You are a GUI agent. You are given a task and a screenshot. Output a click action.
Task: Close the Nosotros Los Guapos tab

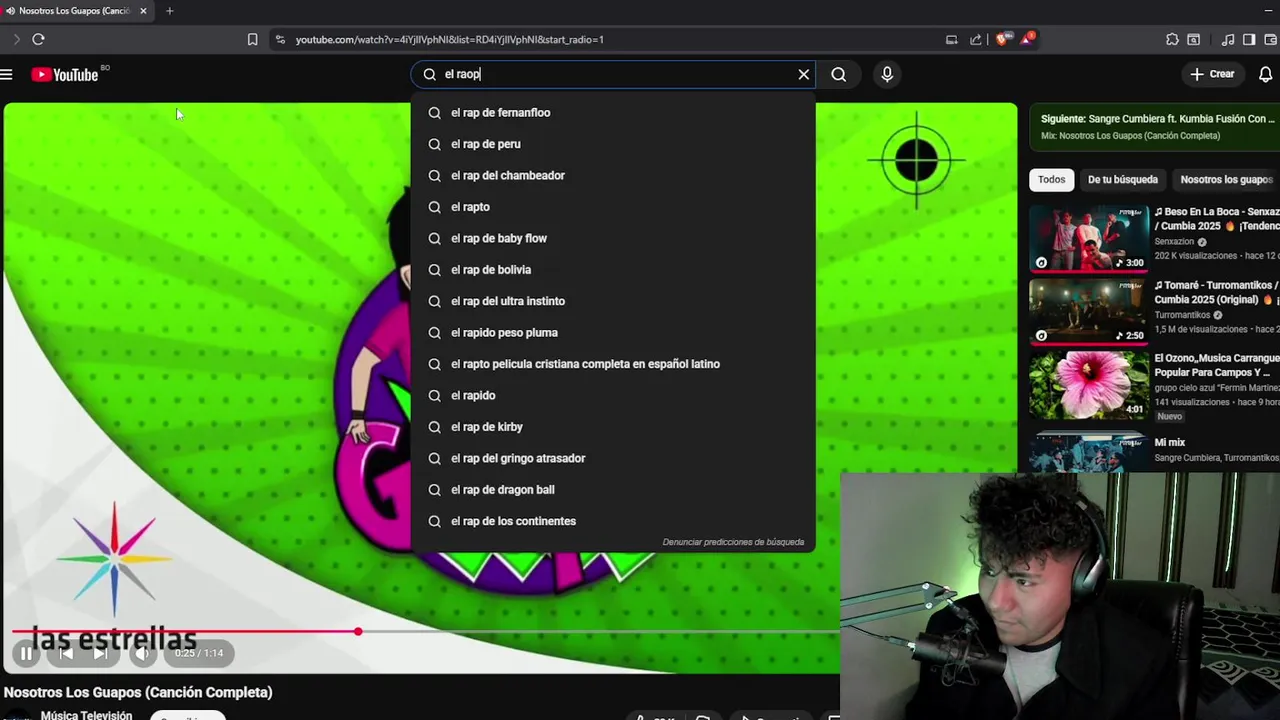tap(143, 11)
